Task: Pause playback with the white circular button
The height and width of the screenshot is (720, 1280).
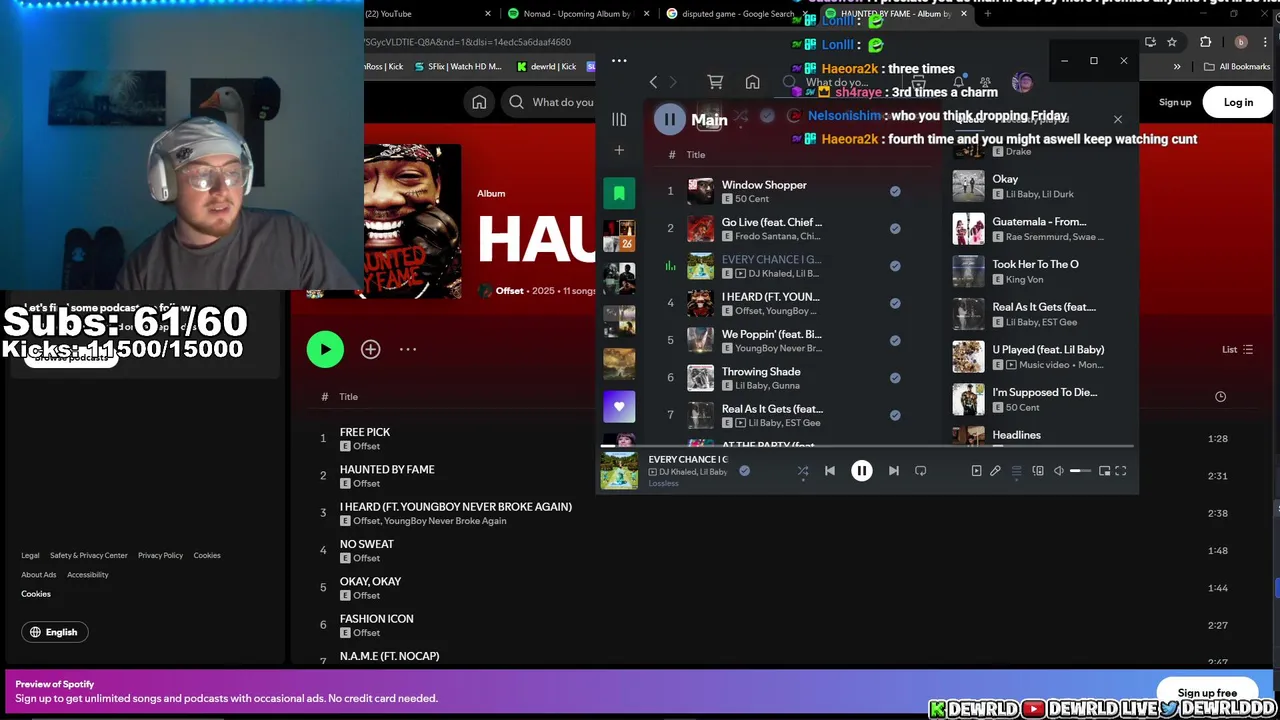Action: click(x=861, y=471)
